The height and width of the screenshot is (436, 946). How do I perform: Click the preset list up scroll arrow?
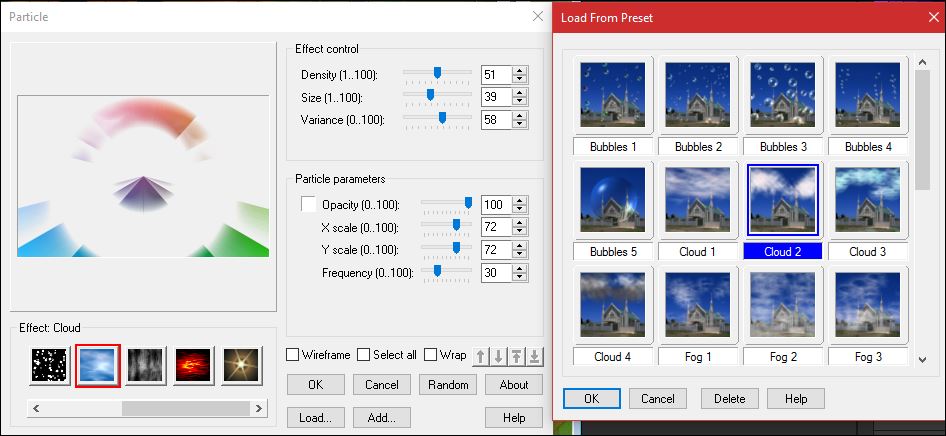point(922,62)
